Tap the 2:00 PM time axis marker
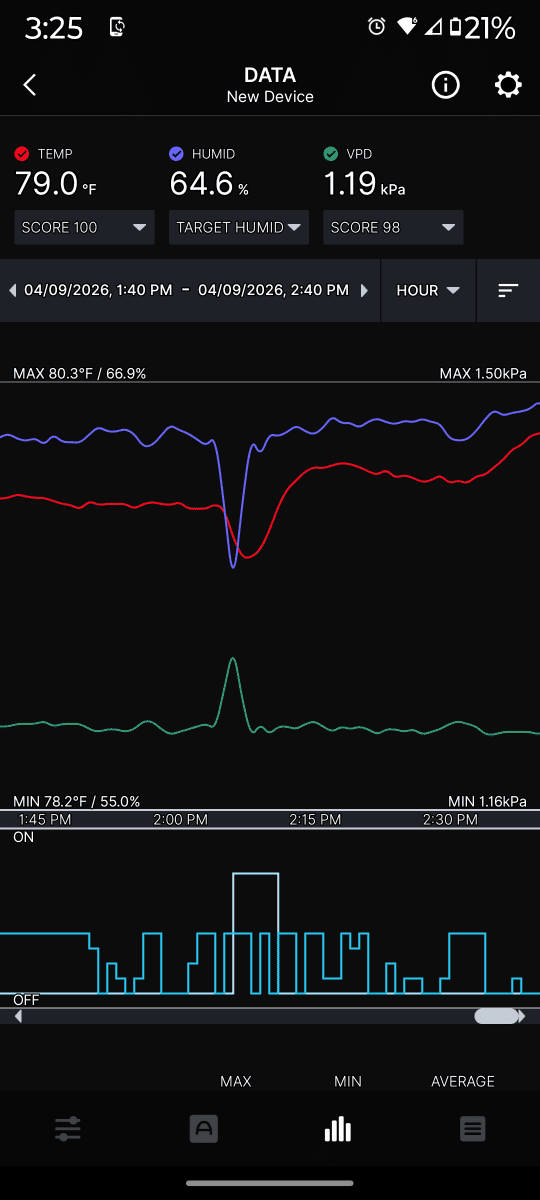This screenshot has width=540, height=1200. [180, 819]
